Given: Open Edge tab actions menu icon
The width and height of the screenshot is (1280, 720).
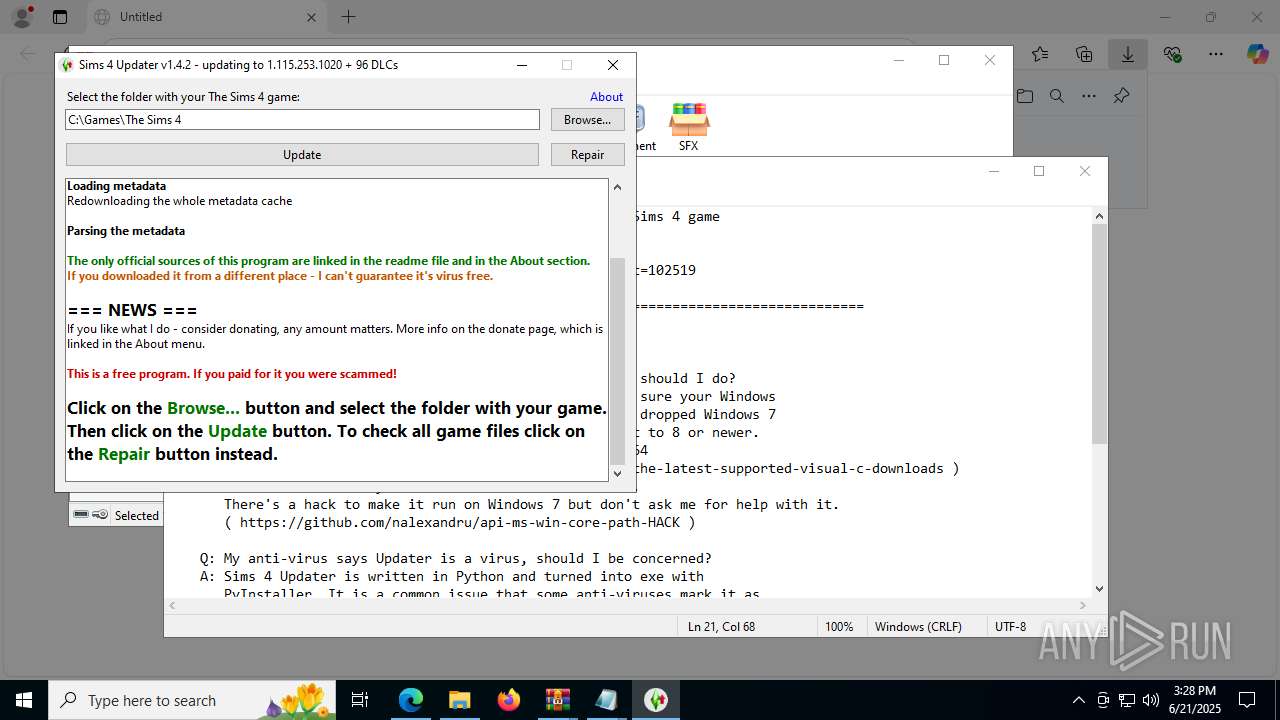Looking at the screenshot, I should click(60, 17).
